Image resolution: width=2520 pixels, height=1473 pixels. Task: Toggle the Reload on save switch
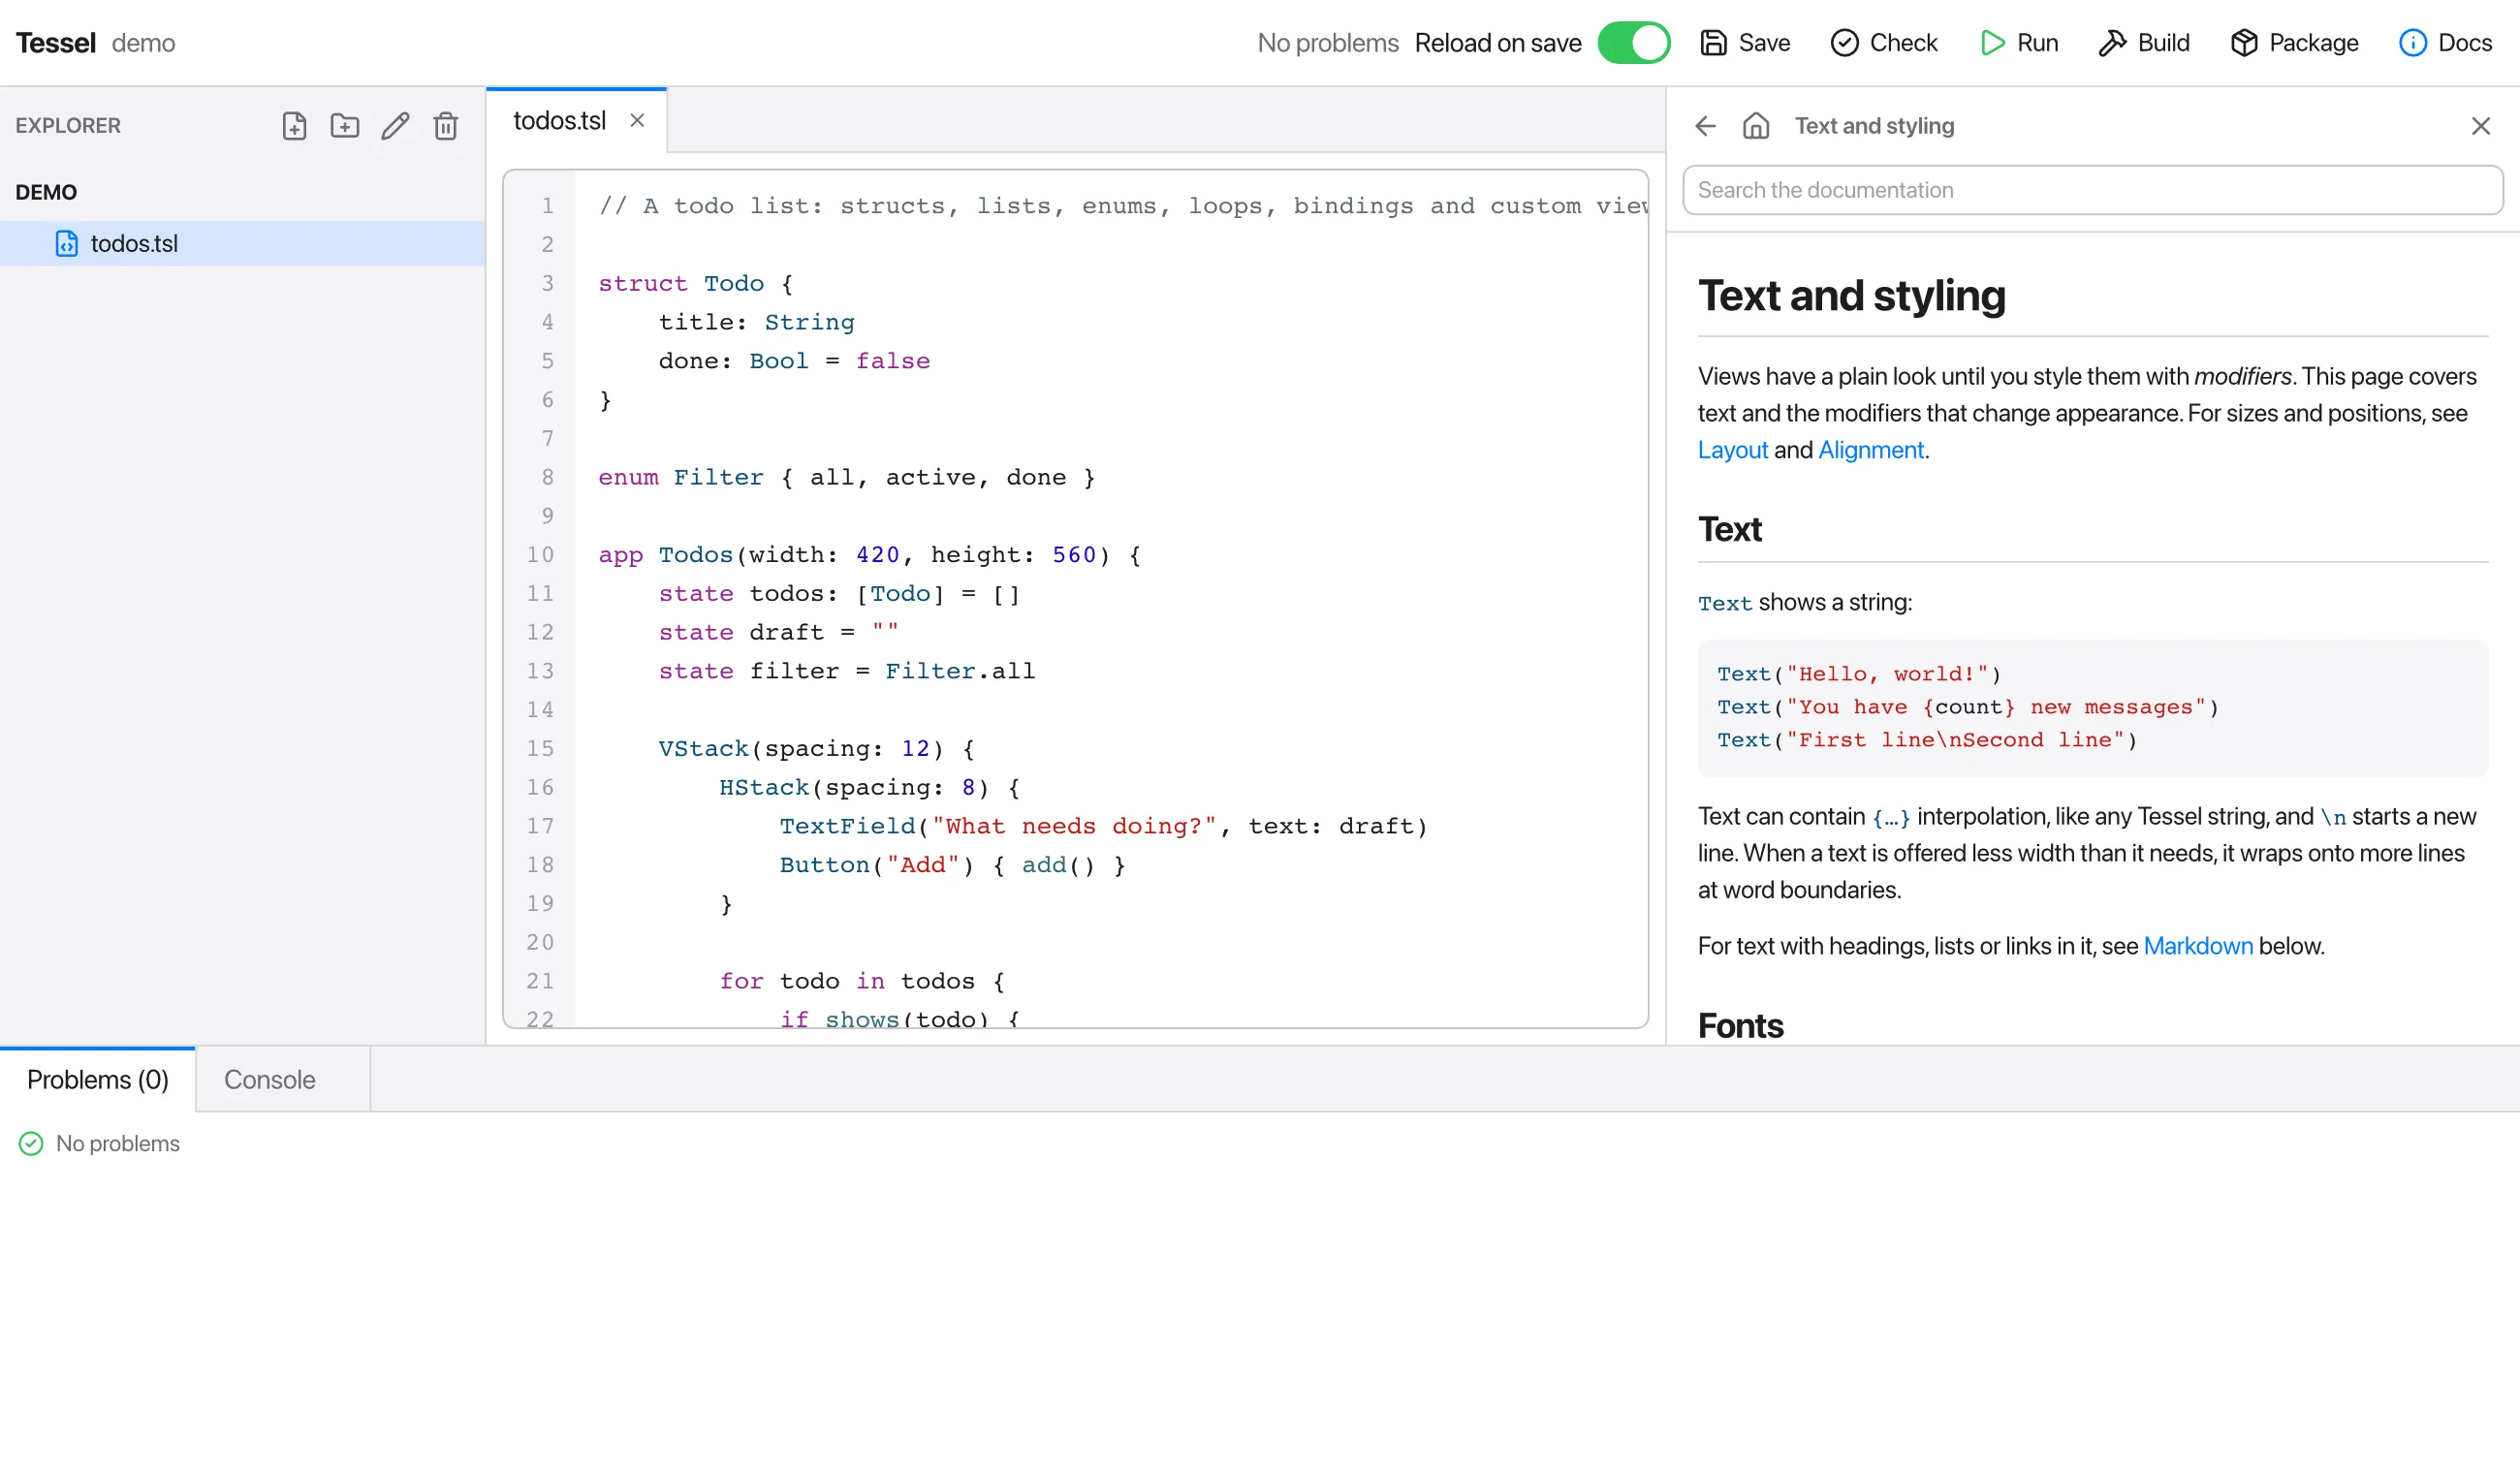tap(1634, 43)
